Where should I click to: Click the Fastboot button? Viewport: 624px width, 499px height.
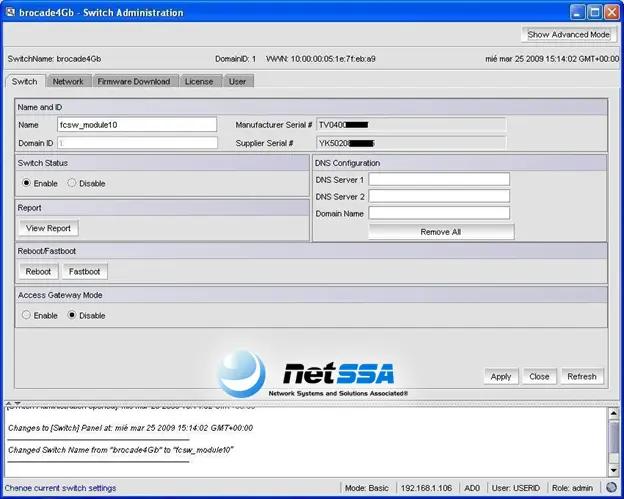(84, 271)
